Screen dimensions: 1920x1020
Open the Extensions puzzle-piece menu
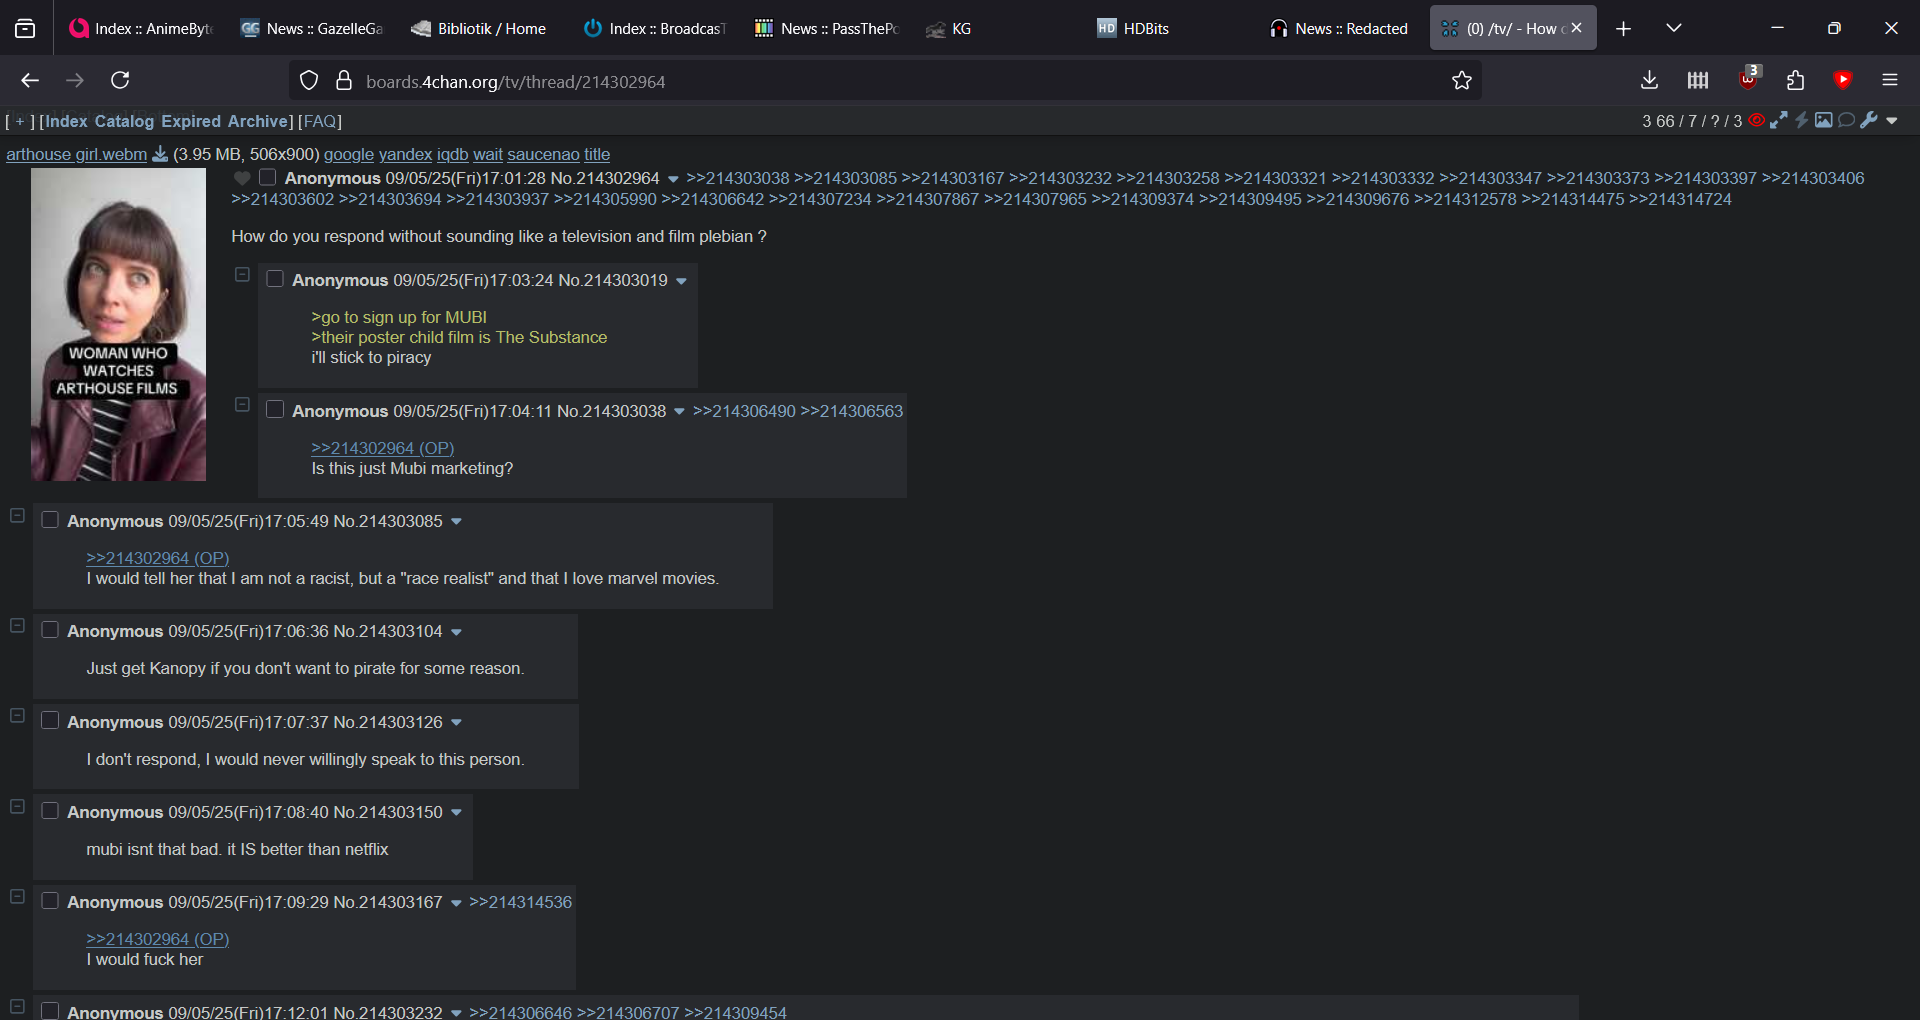tap(1796, 80)
